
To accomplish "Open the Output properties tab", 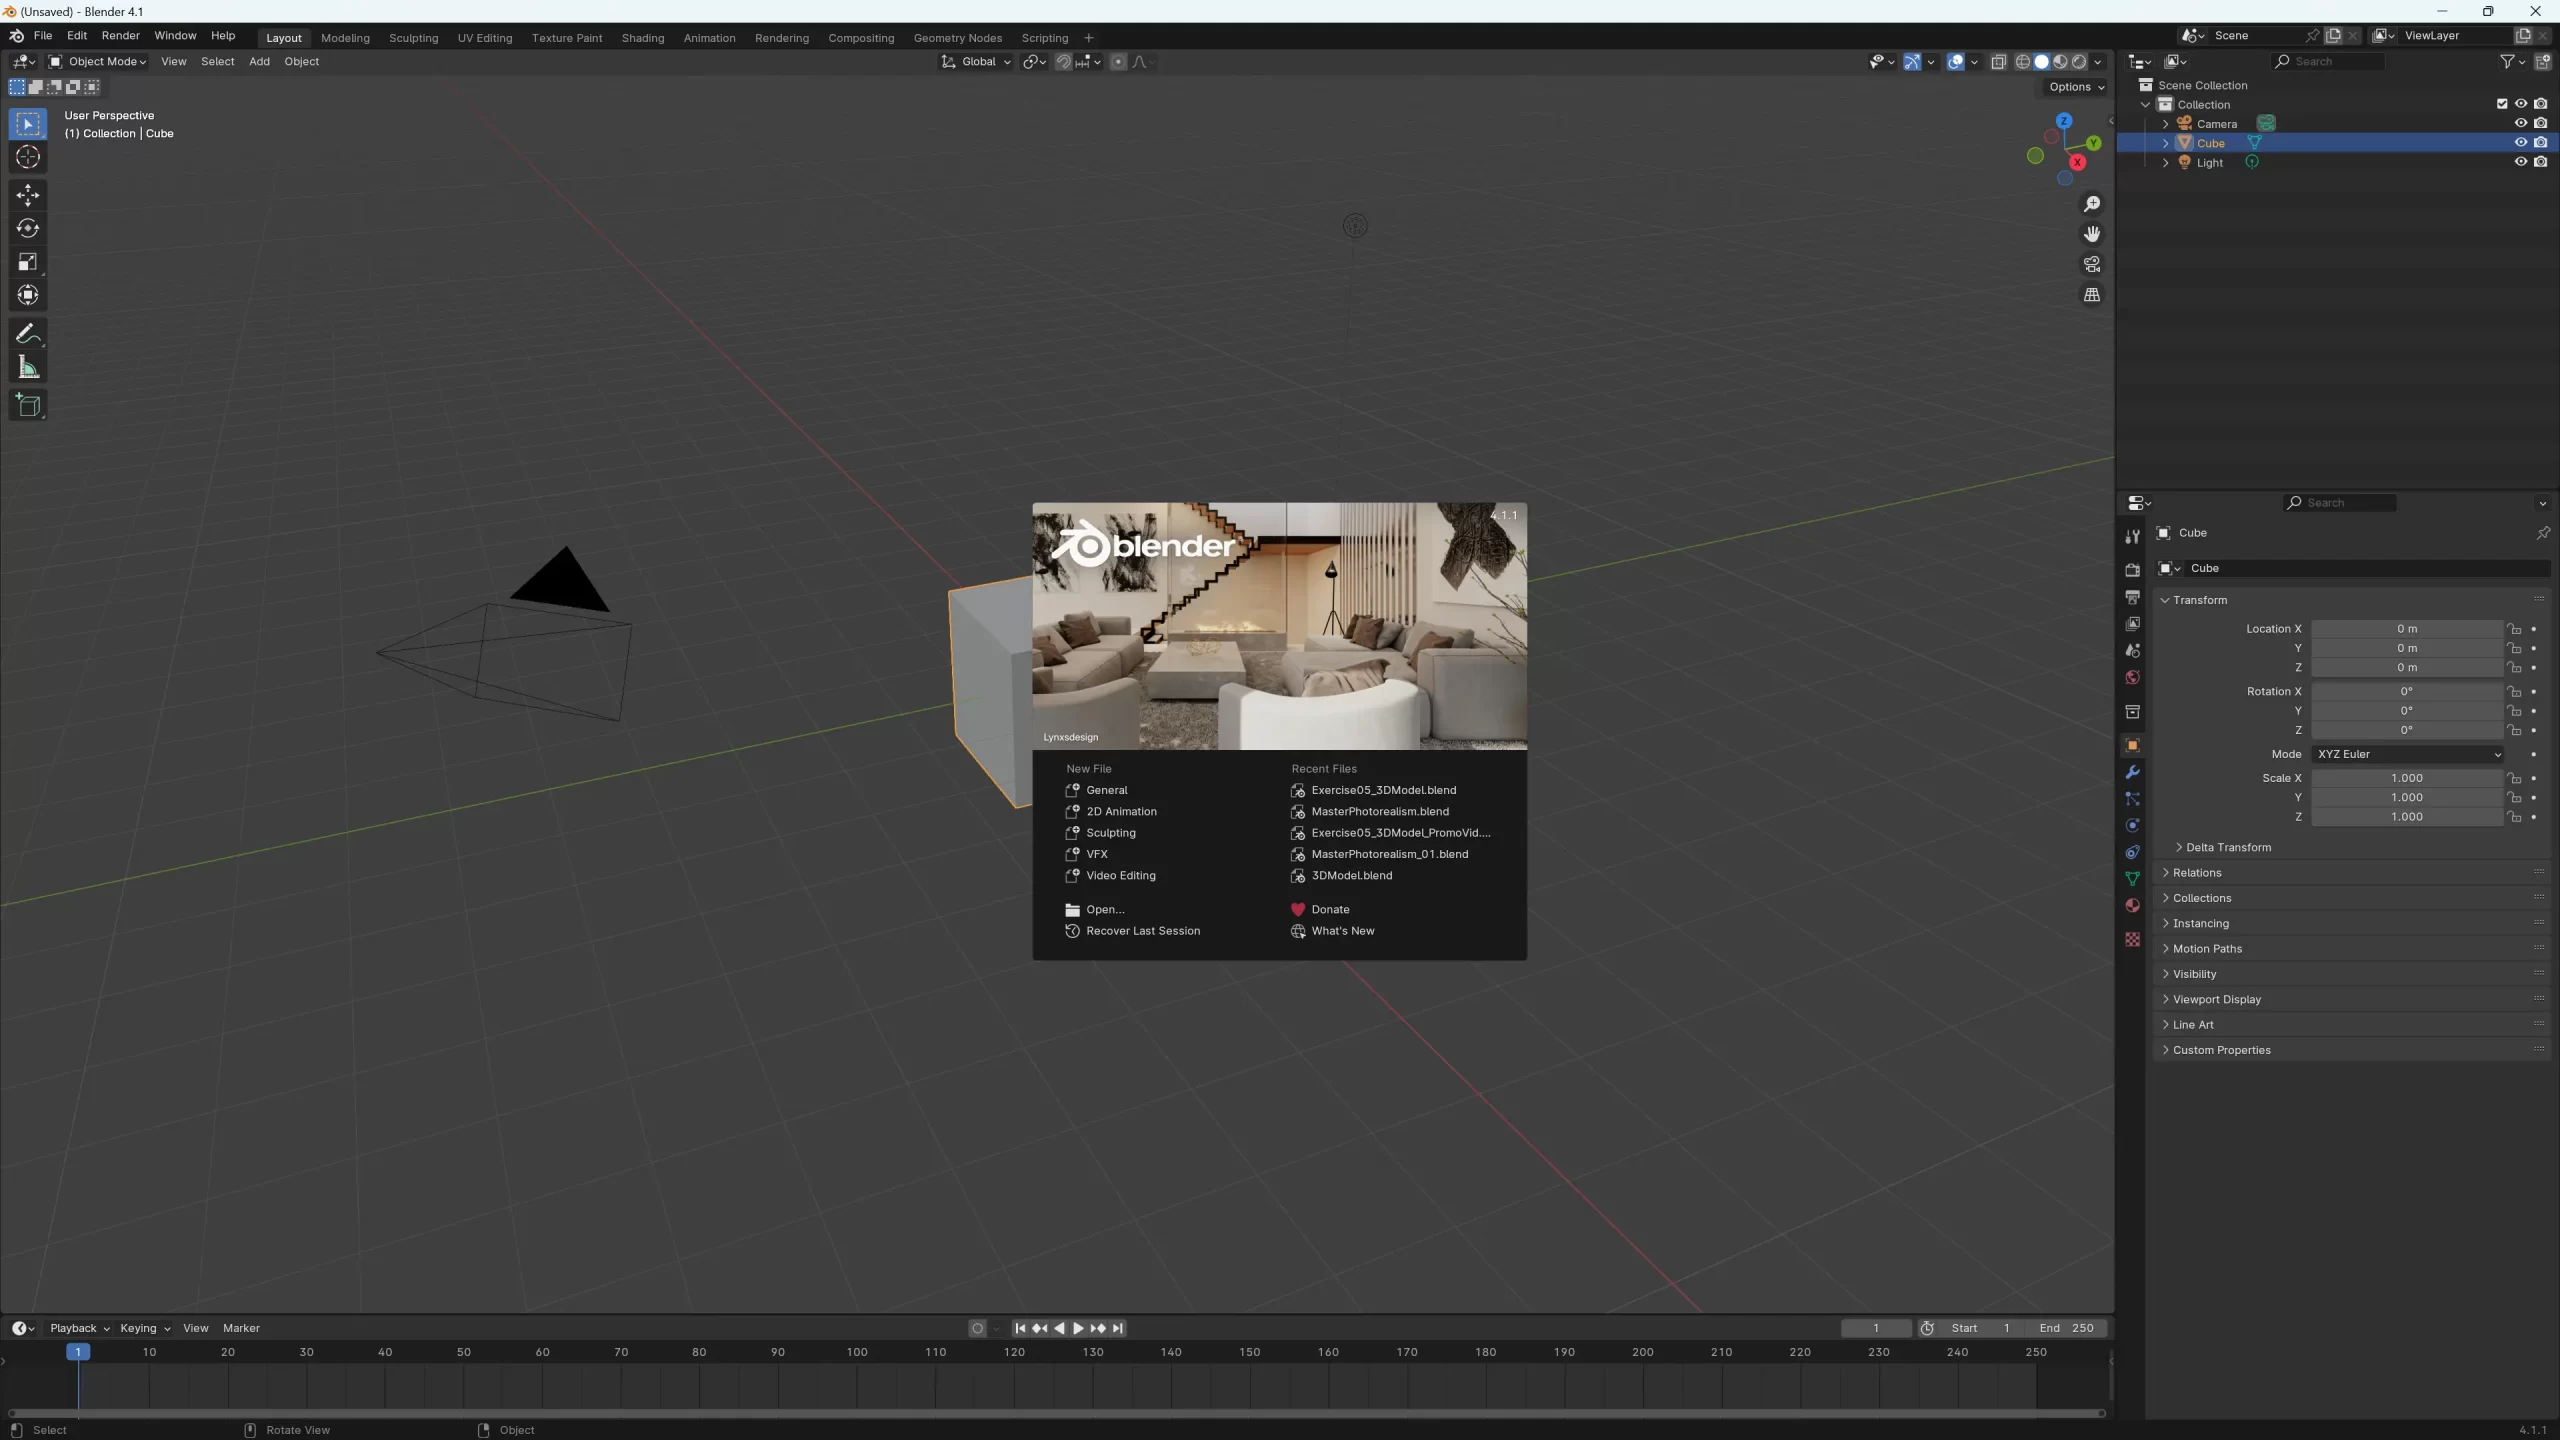I will pos(2132,597).
